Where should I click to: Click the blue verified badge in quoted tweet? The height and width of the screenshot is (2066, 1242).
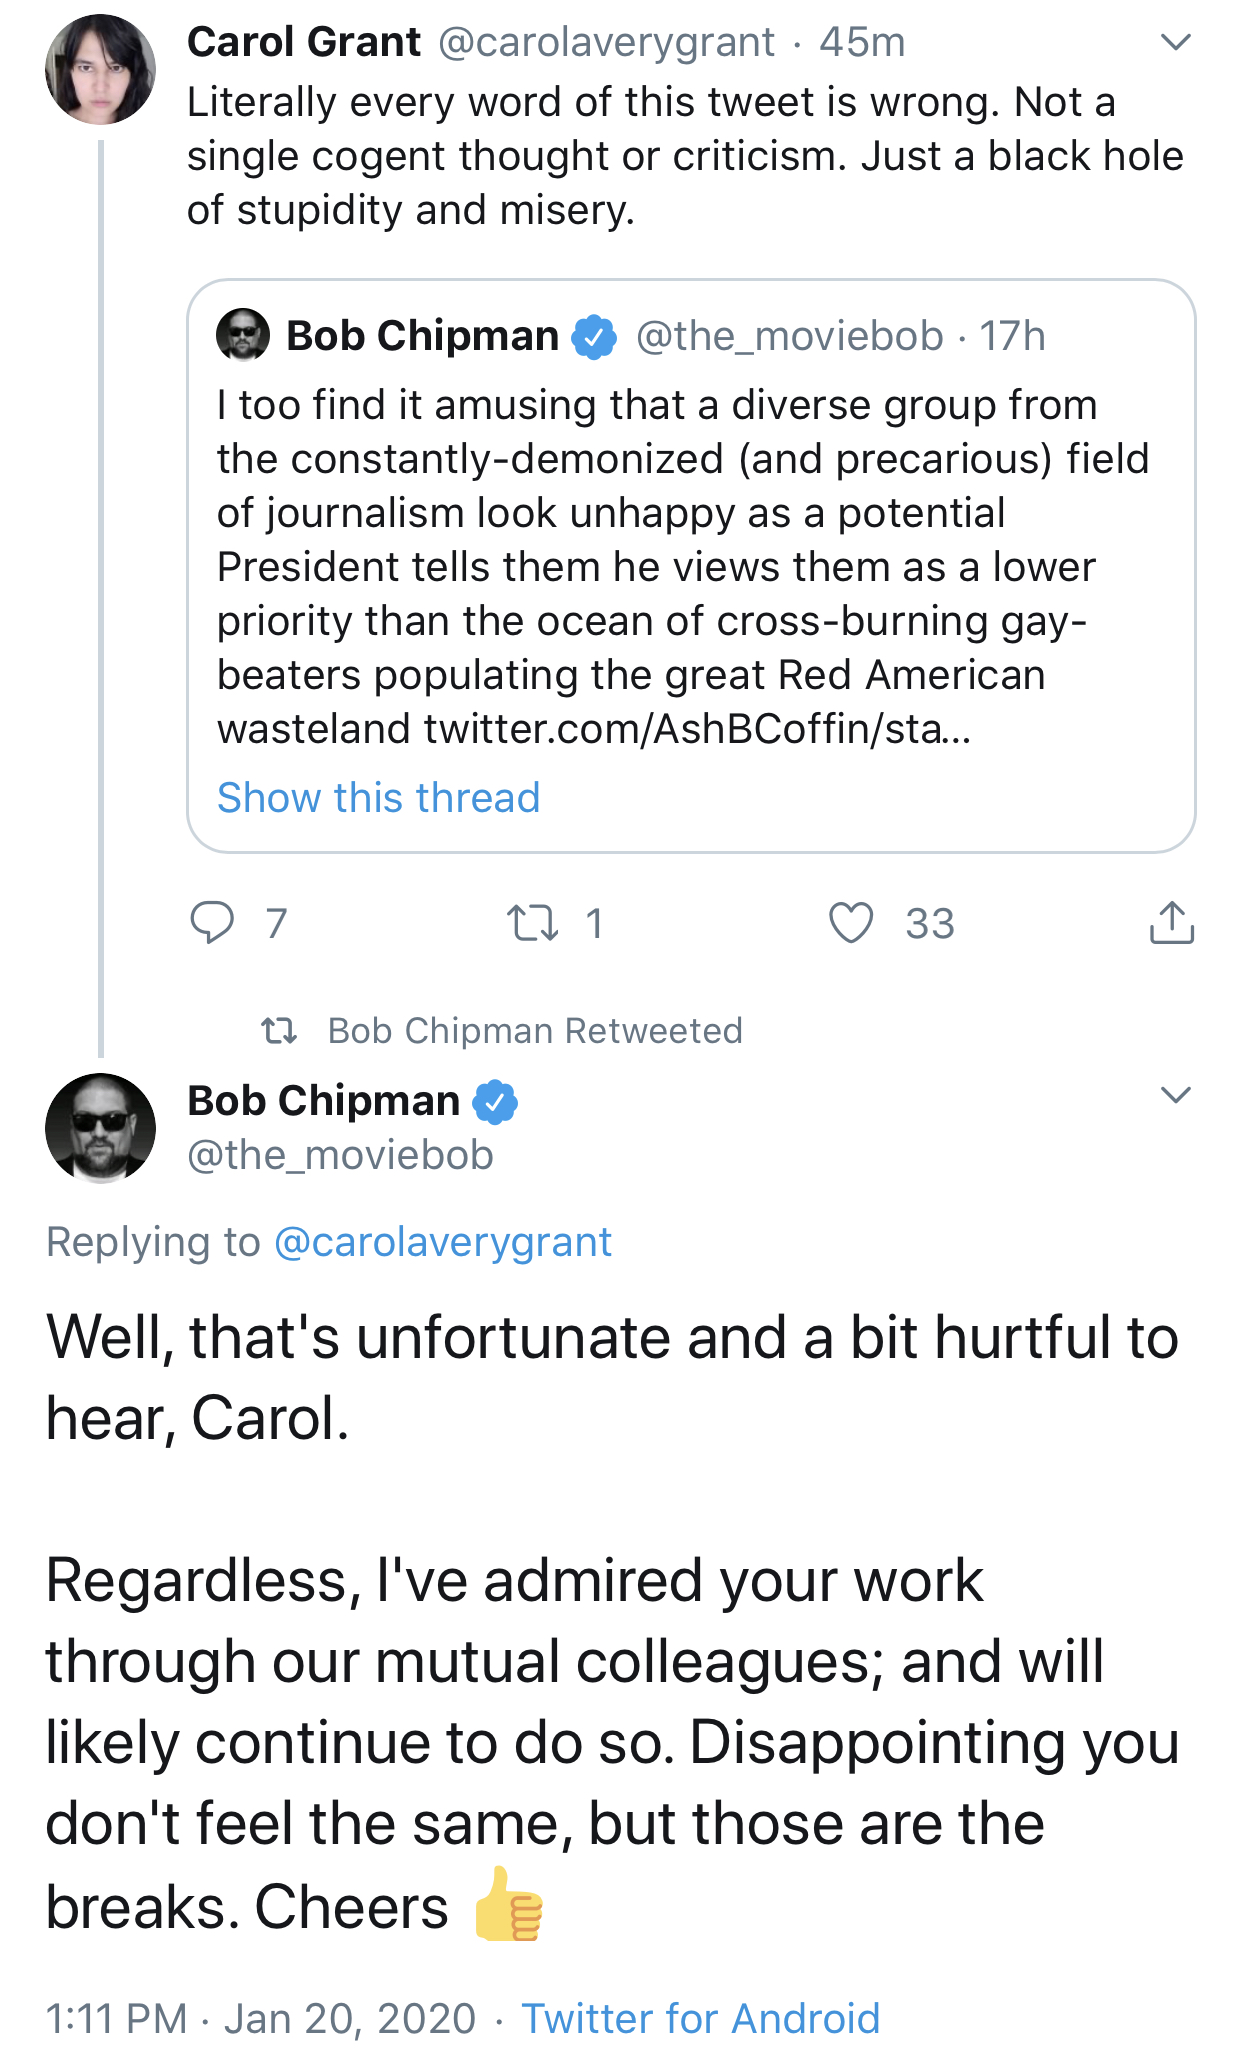coord(594,336)
